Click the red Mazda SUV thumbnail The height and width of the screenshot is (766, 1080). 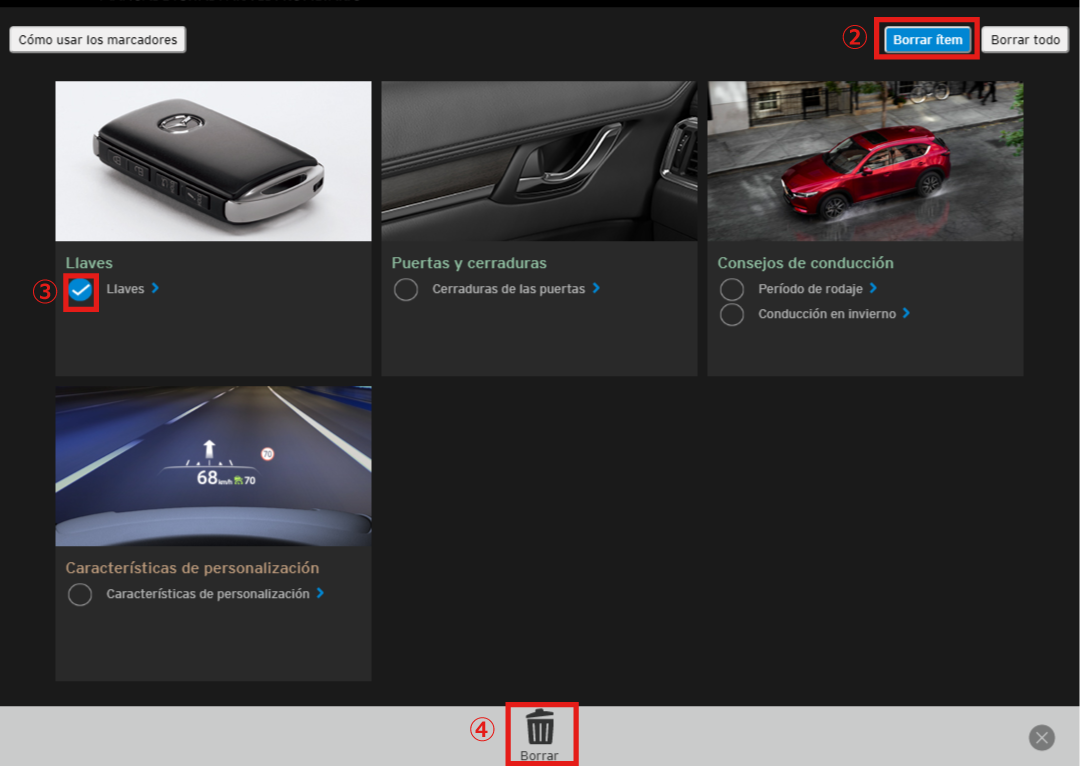(865, 161)
